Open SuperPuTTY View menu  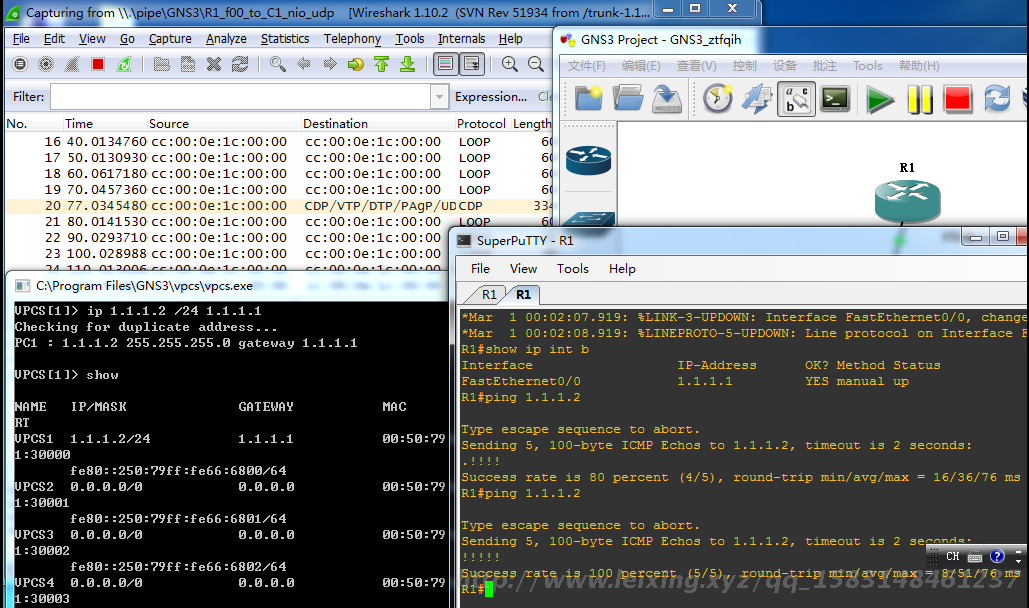[523, 269]
